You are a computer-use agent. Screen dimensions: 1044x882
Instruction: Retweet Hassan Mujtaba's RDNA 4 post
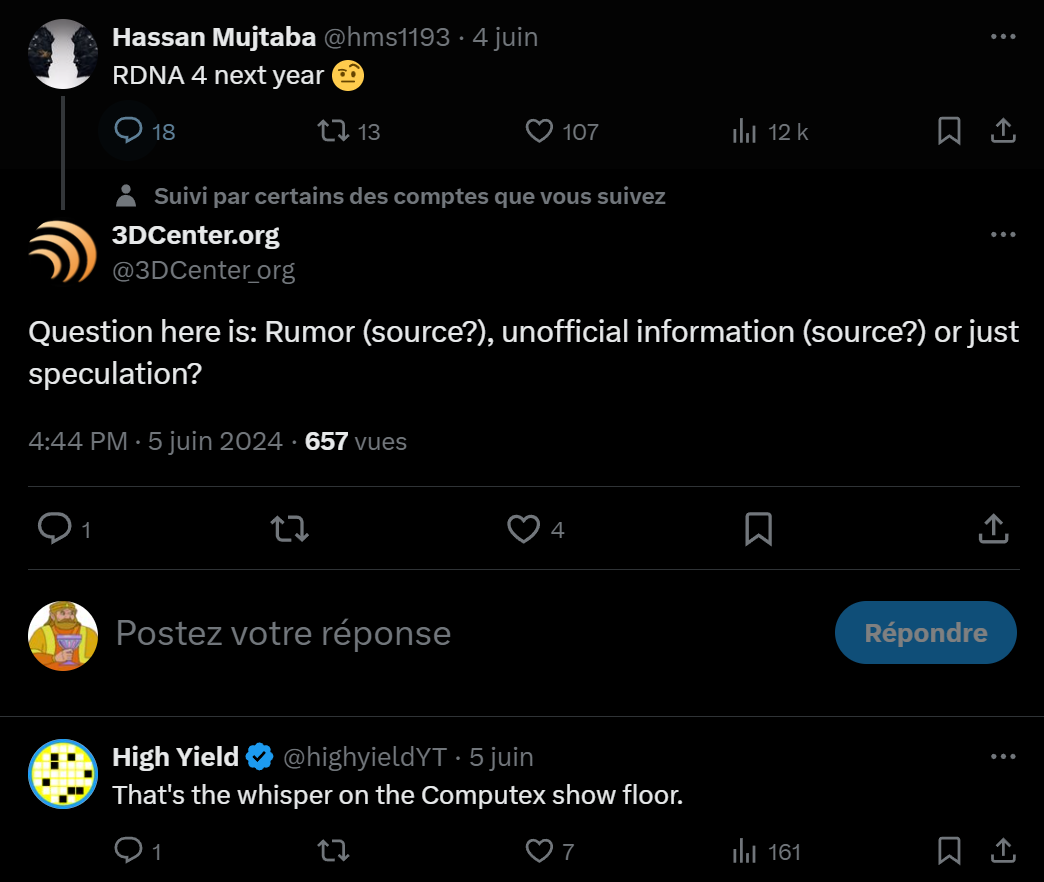[332, 131]
